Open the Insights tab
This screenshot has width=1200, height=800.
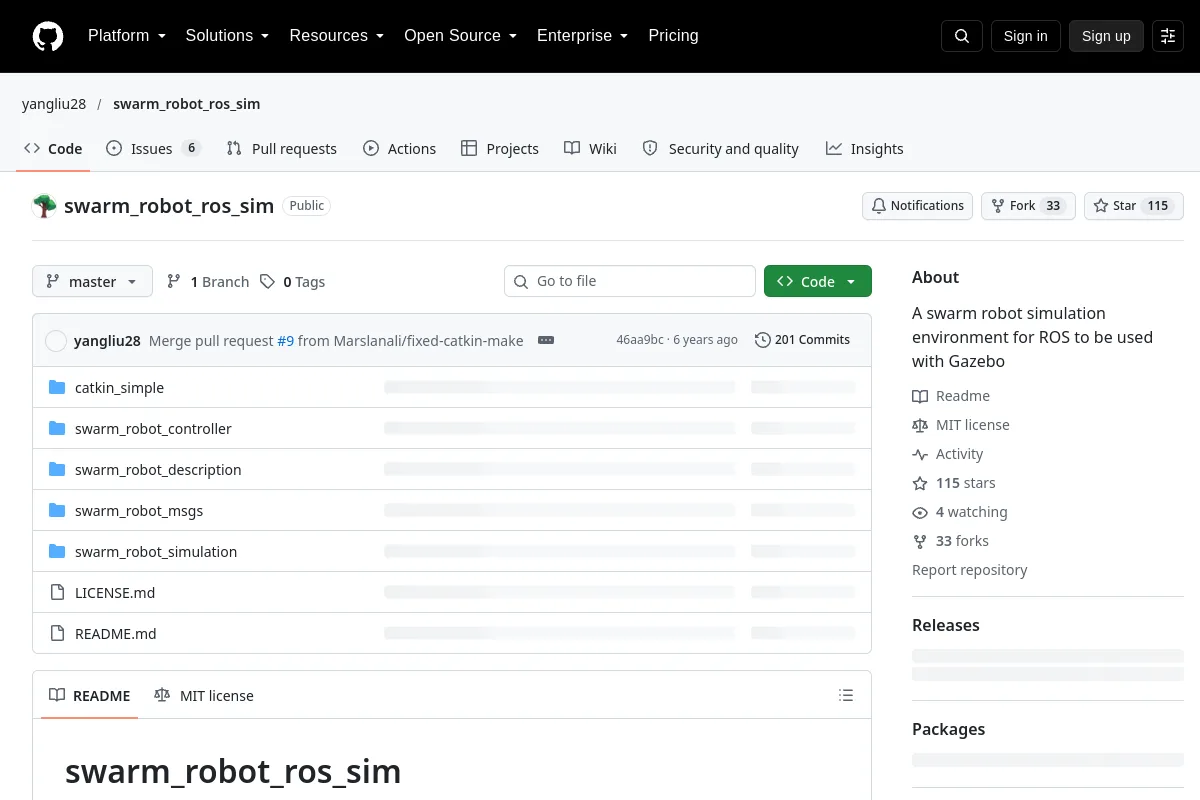(x=865, y=149)
